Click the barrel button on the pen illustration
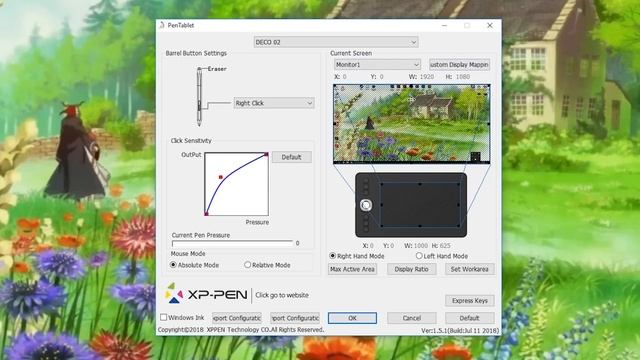 click(199, 106)
